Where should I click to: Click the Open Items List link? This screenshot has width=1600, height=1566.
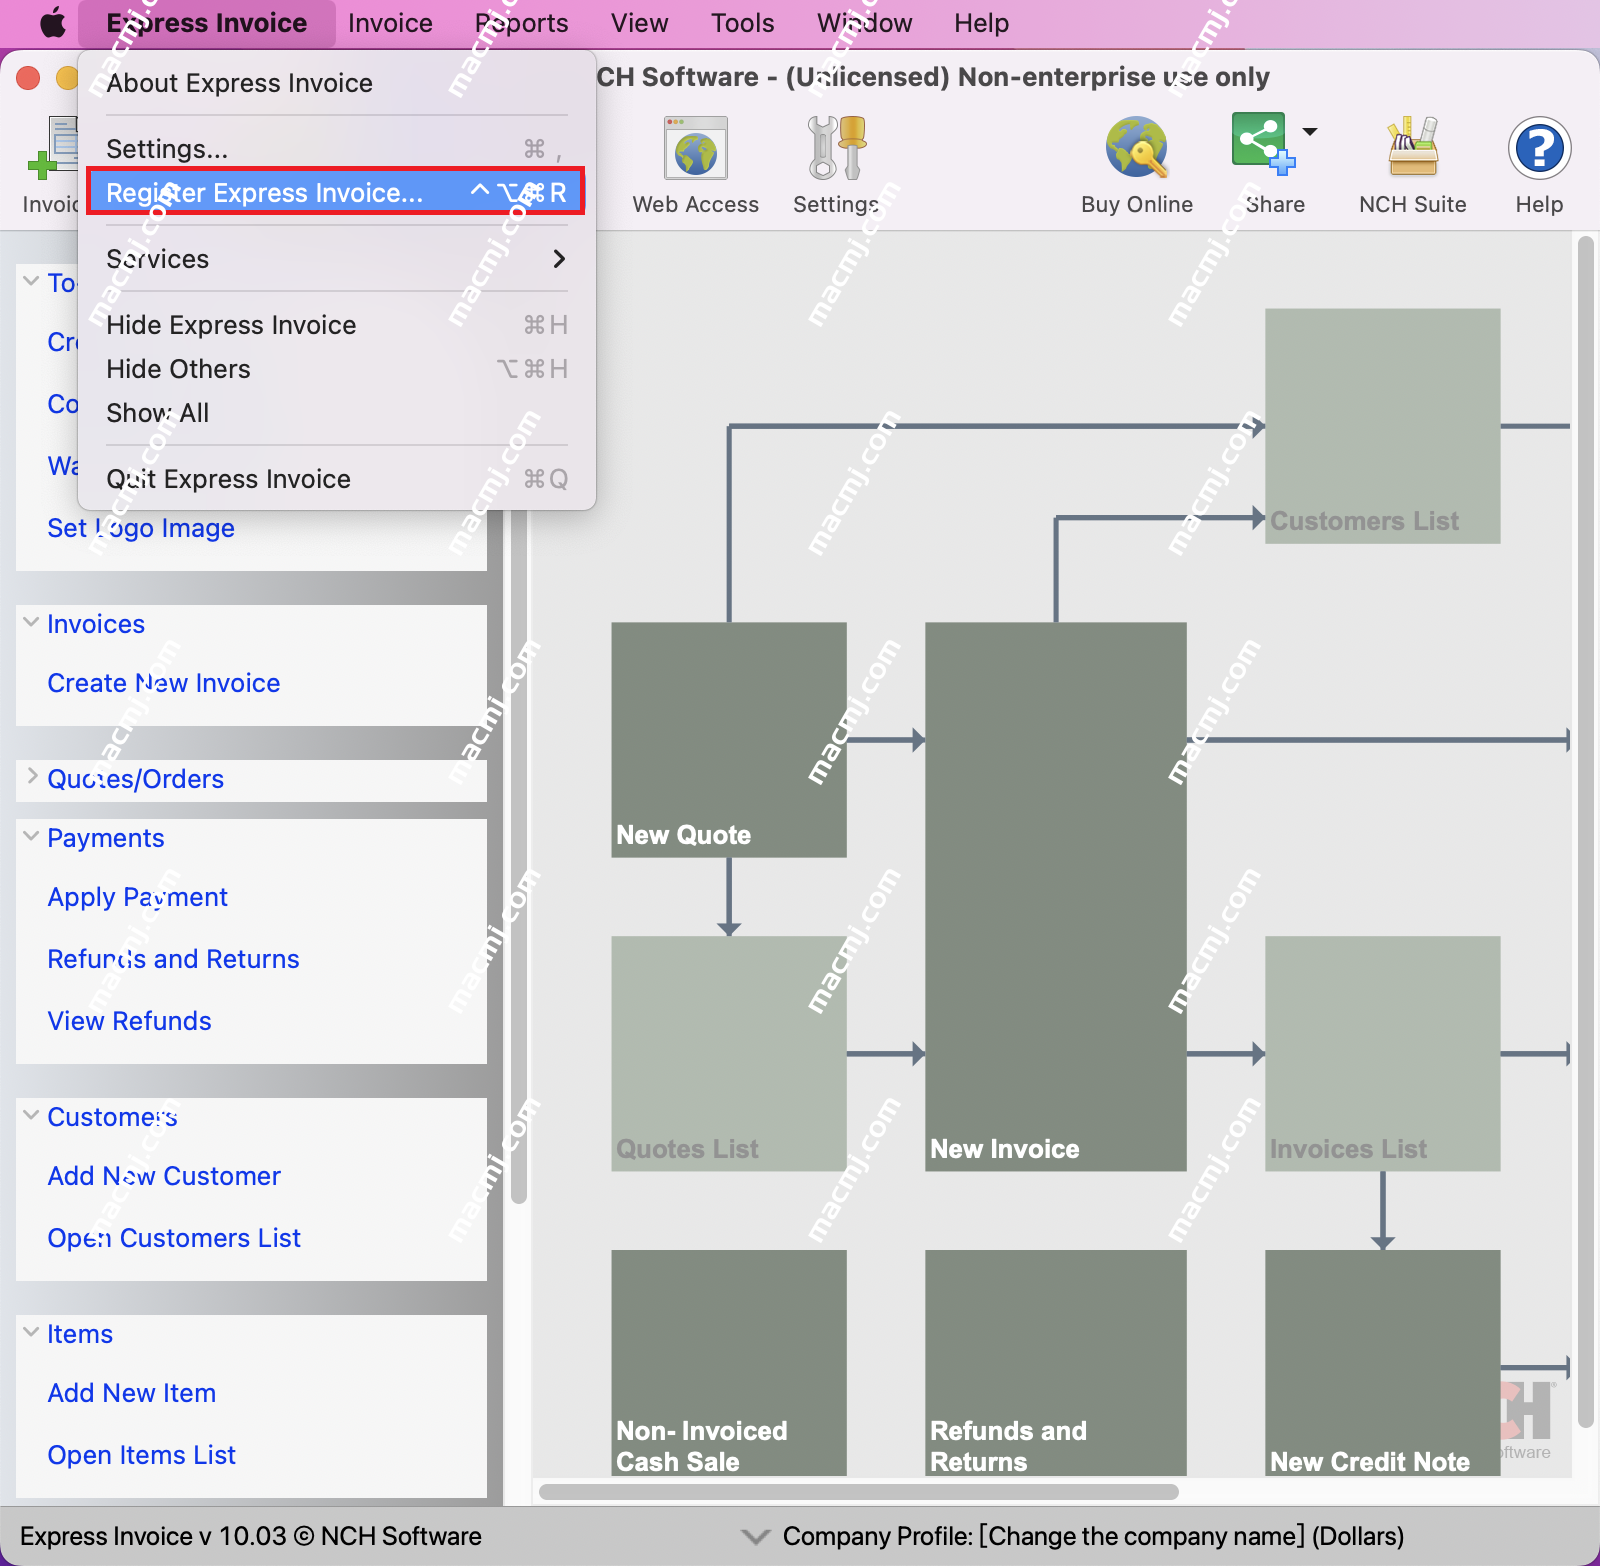(142, 1455)
